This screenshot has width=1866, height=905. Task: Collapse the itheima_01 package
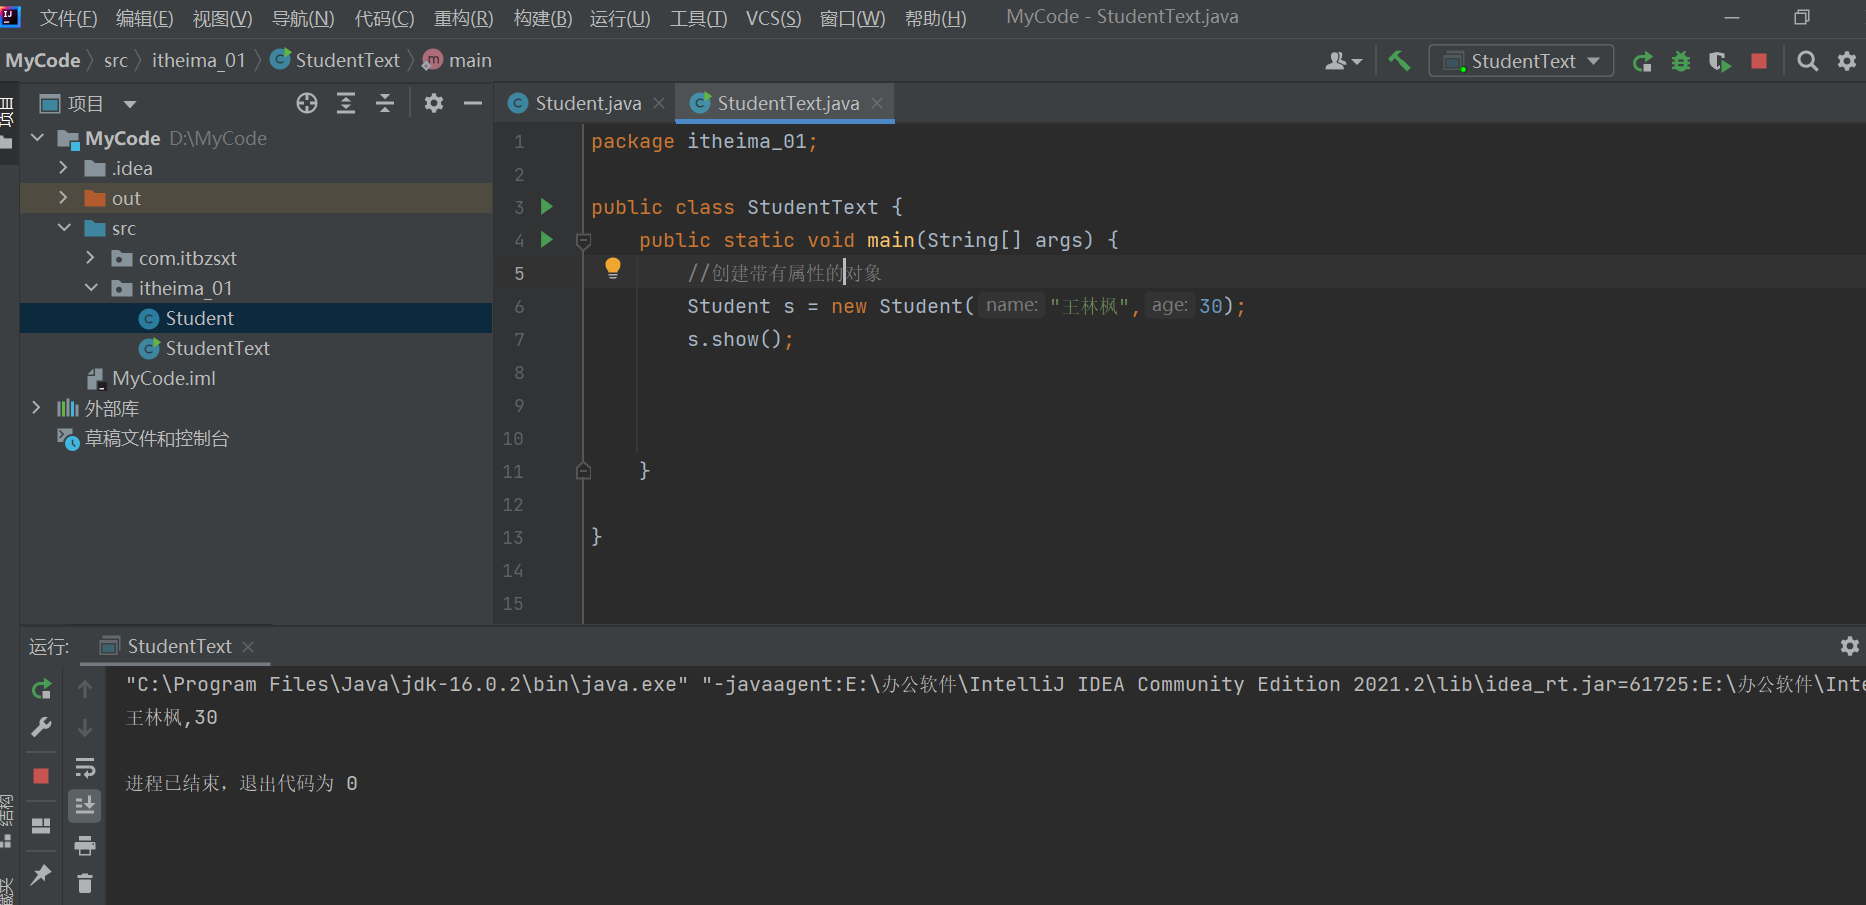pyautogui.click(x=90, y=288)
